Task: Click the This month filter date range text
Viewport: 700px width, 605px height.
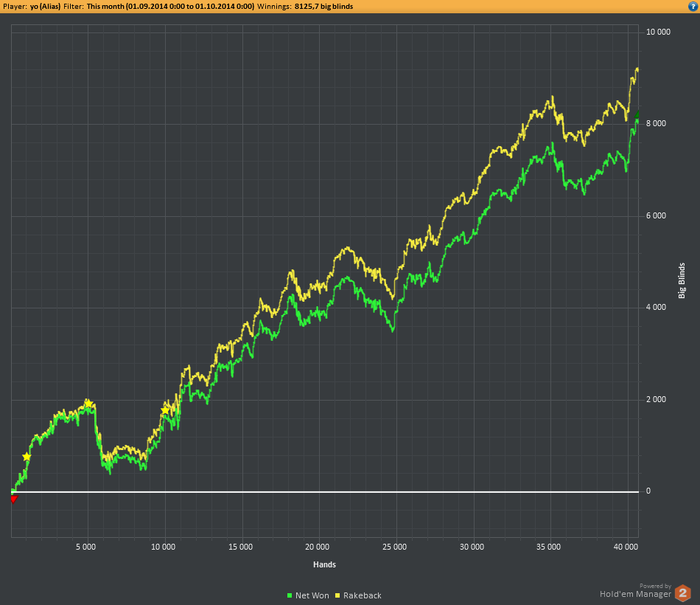Action: (x=170, y=6)
